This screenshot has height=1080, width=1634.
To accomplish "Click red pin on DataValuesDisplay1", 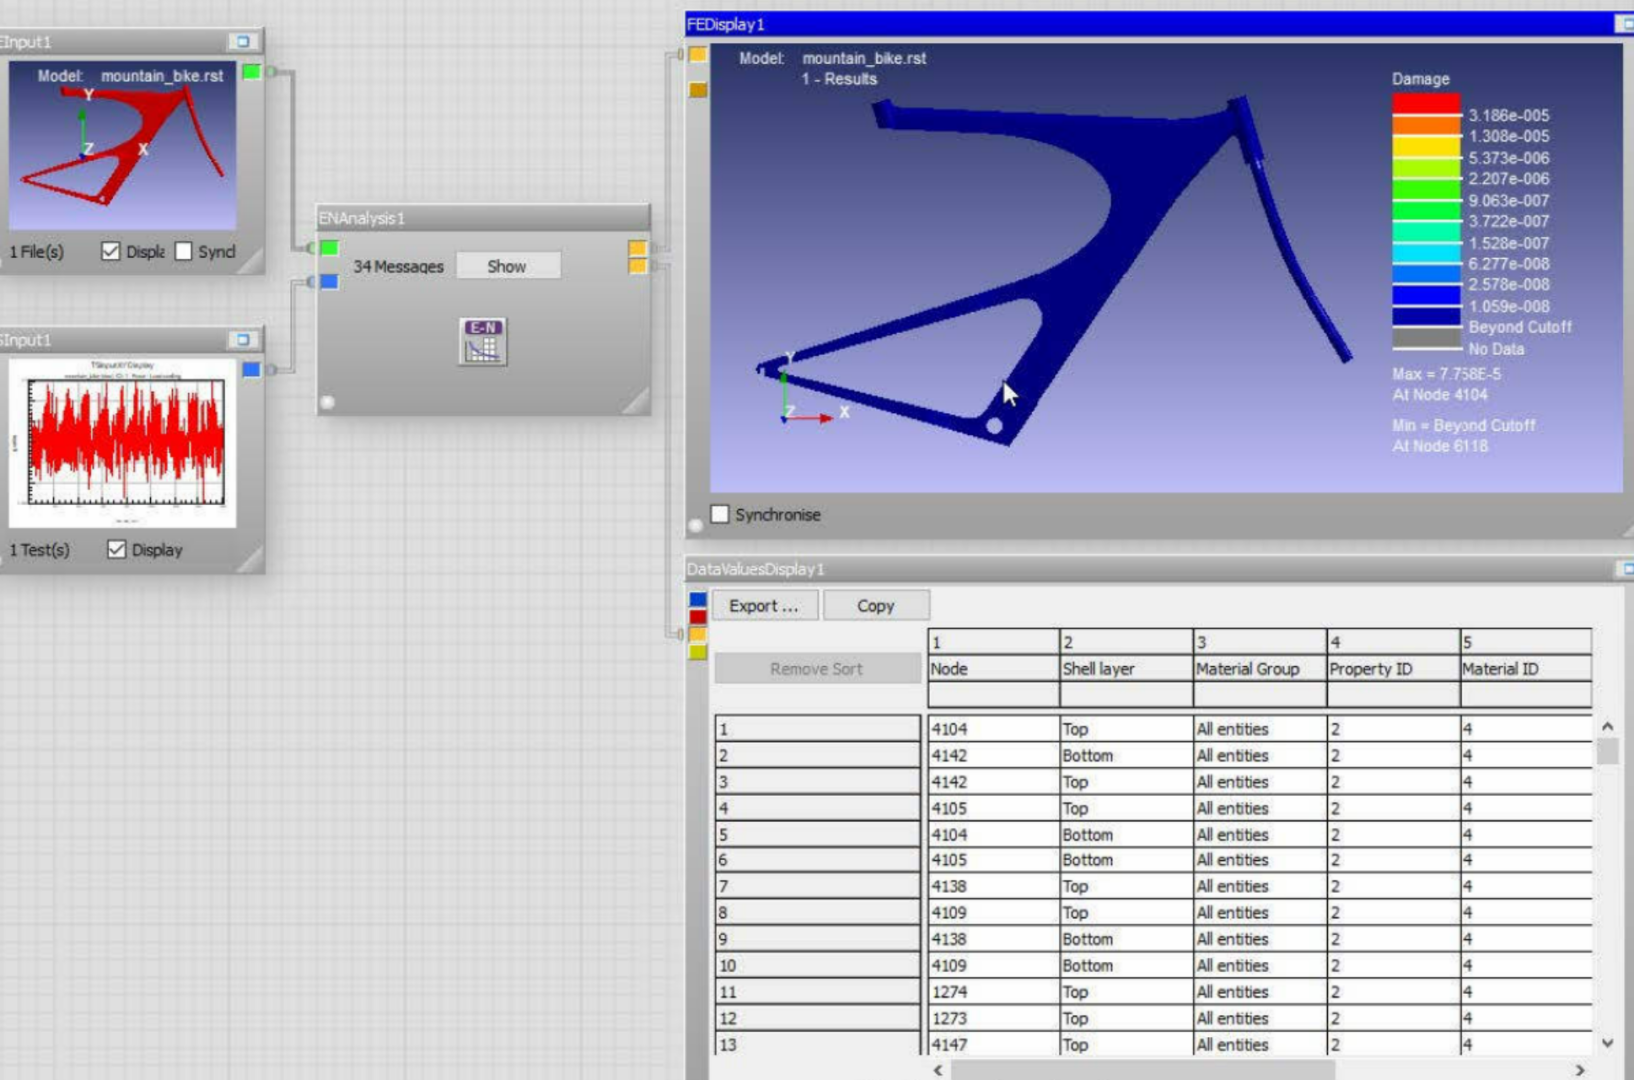I will (x=698, y=617).
